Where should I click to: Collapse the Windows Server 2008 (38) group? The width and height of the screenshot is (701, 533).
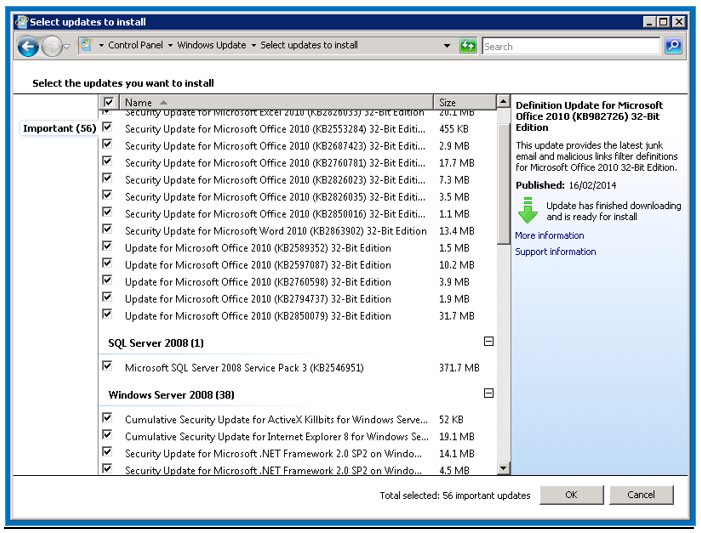tap(489, 393)
